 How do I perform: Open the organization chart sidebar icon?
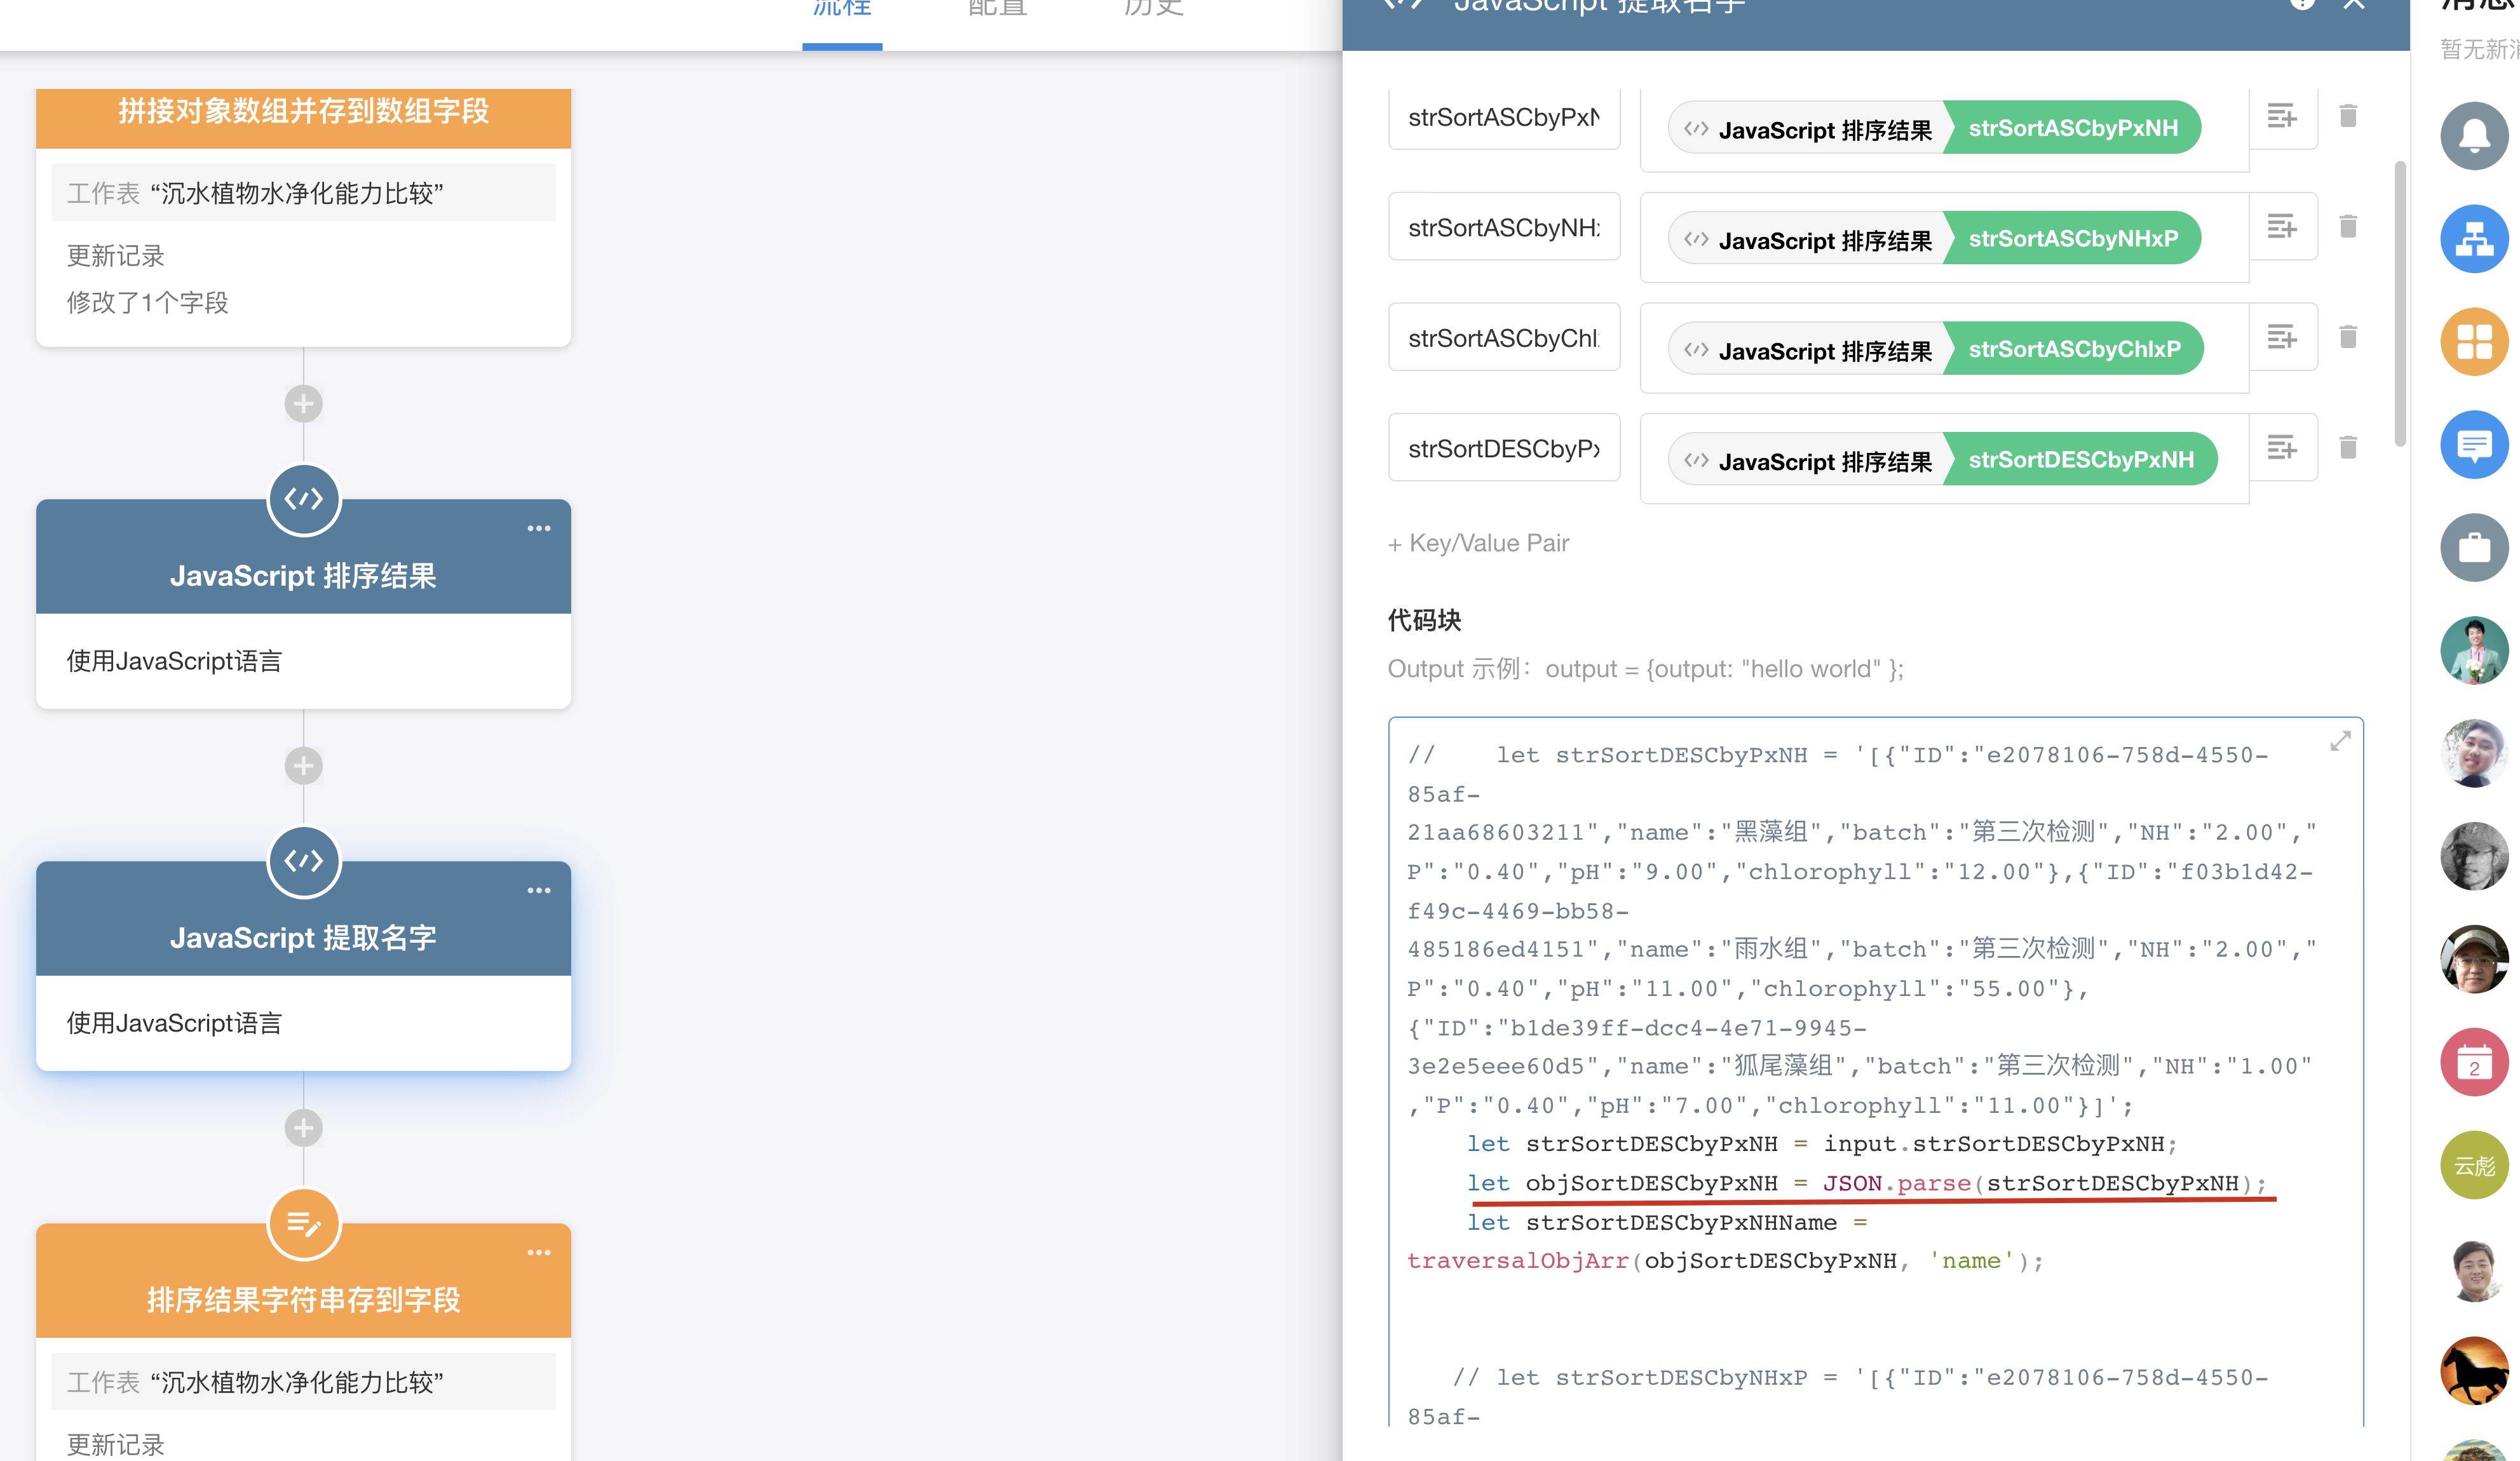(2474, 239)
